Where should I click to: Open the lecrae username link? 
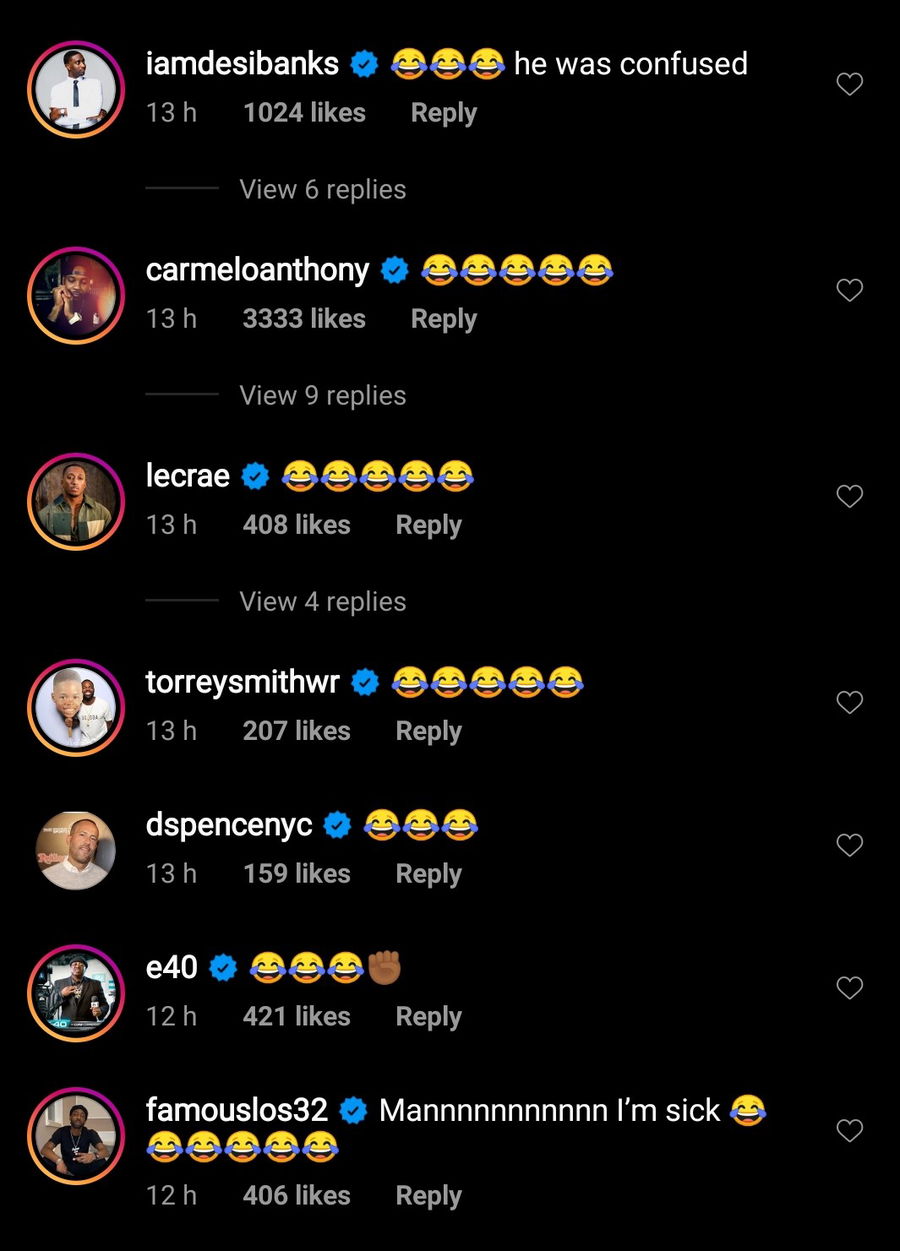tap(188, 477)
